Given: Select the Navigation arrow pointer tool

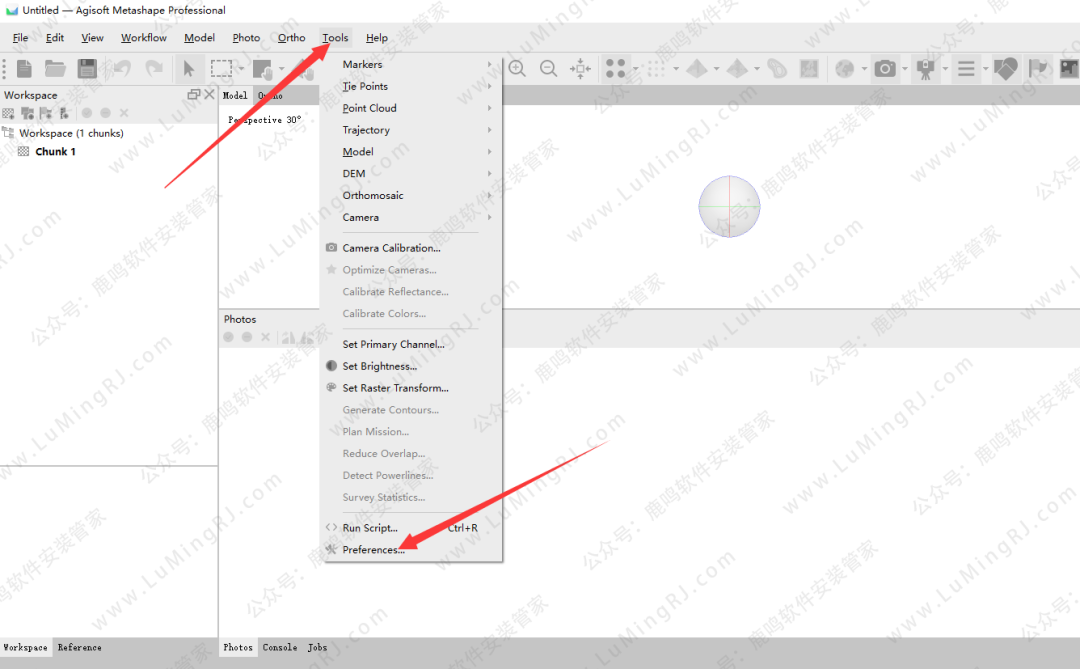Looking at the screenshot, I should [x=188, y=68].
